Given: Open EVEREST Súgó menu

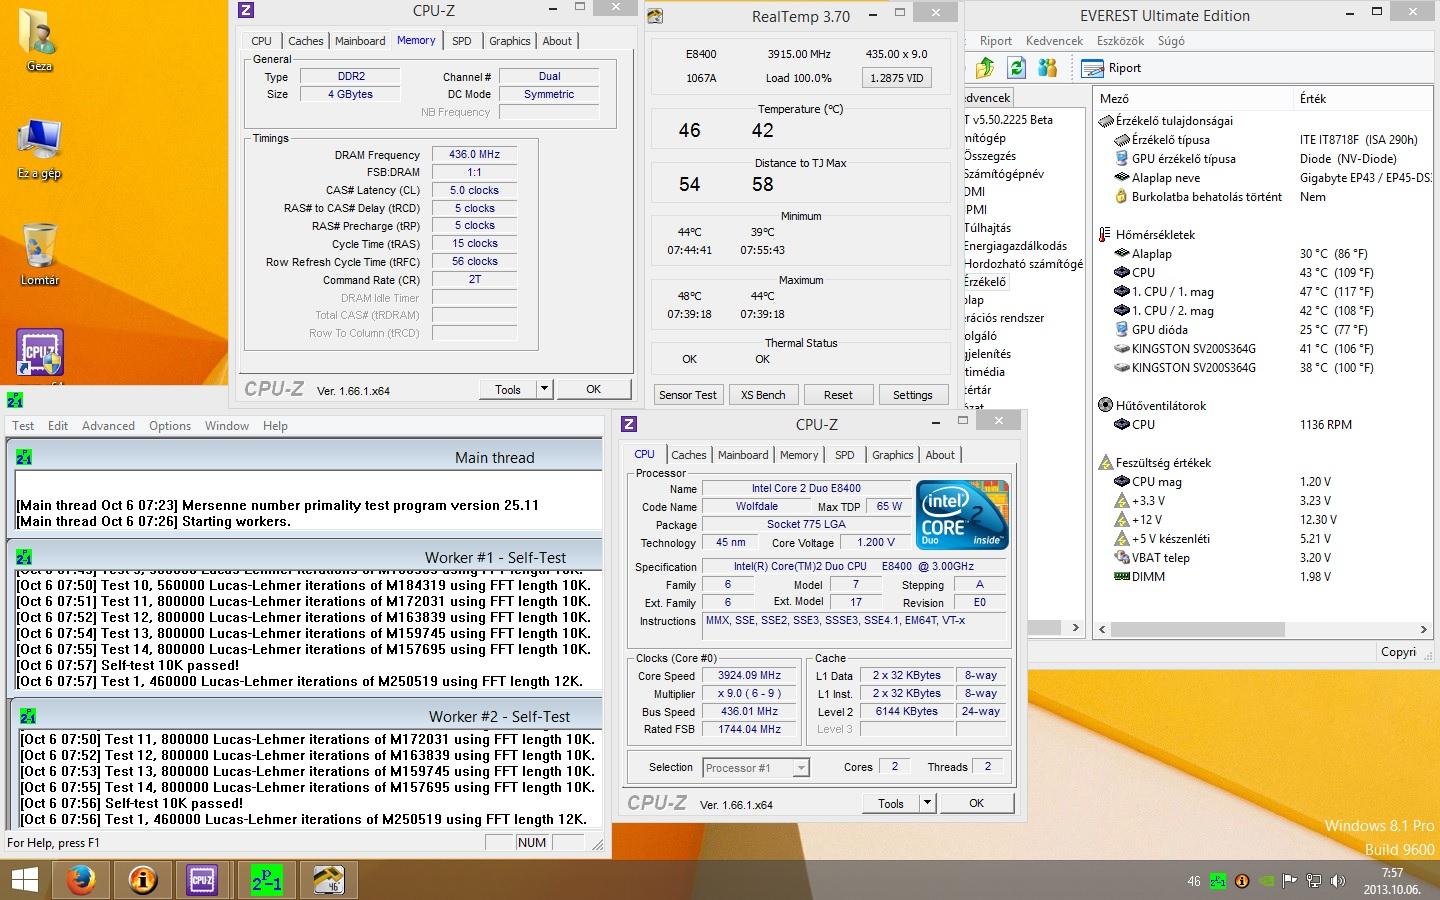Looking at the screenshot, I should [1171, 41].
